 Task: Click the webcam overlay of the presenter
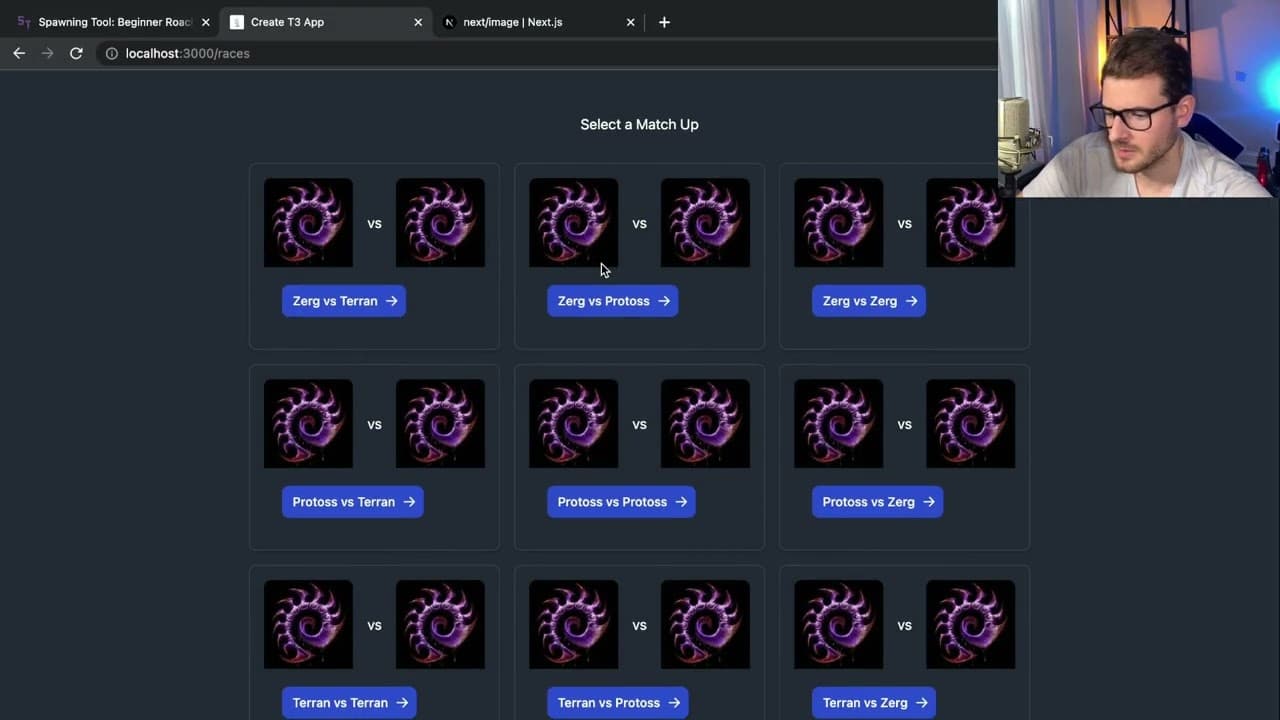1139,98
